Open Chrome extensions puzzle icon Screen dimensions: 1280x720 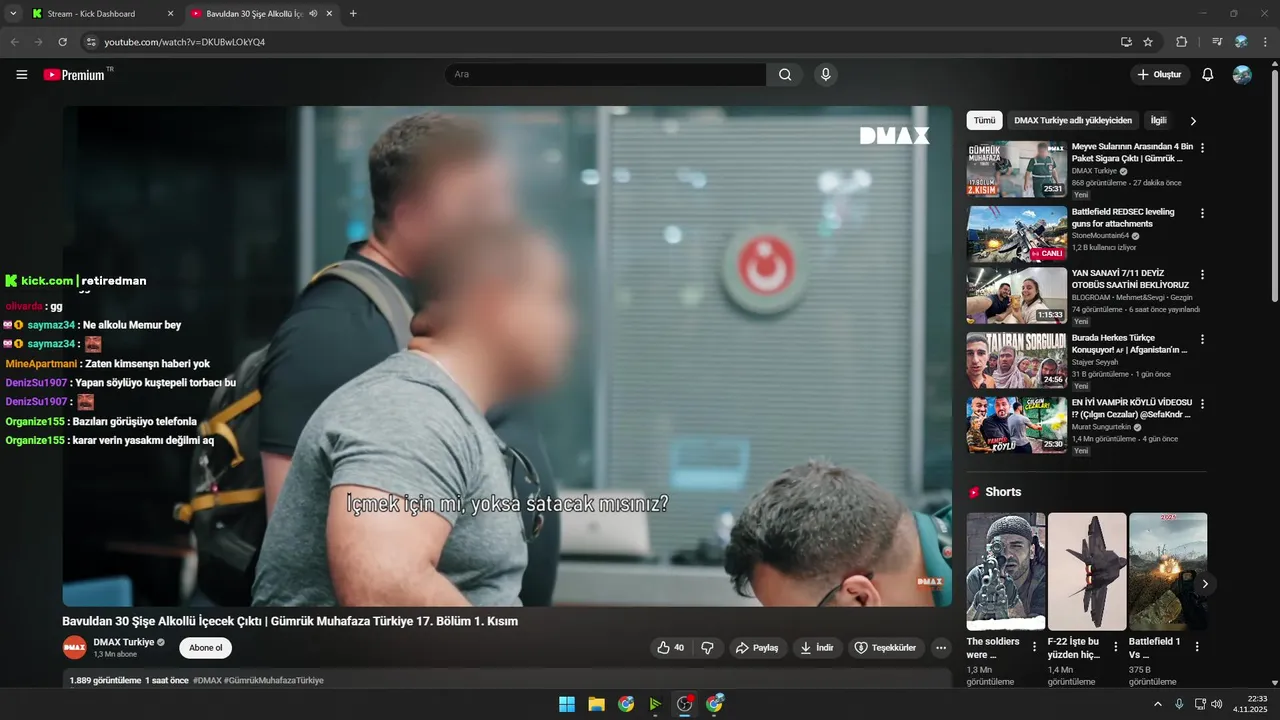click(1182, 42)
